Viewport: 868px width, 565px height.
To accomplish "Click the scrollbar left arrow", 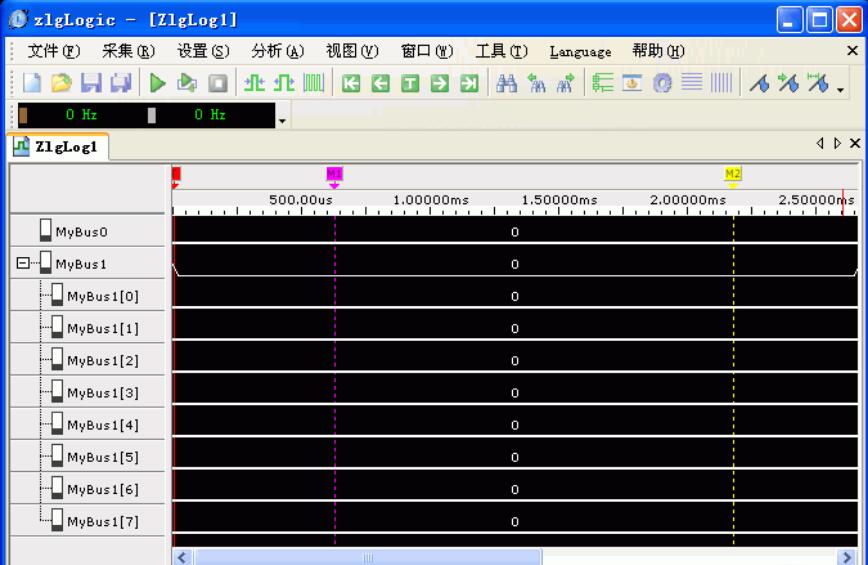I will tap(182, 557).
